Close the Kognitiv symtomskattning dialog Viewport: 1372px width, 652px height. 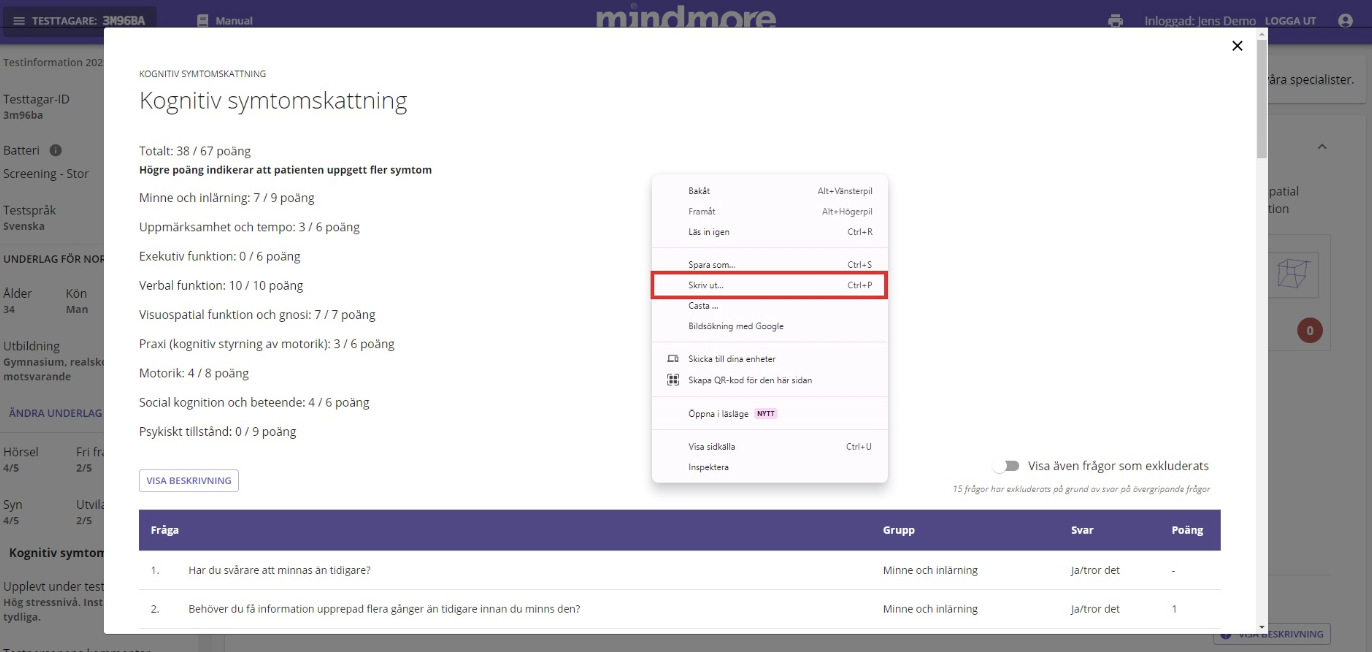(x=1237, y=46)
